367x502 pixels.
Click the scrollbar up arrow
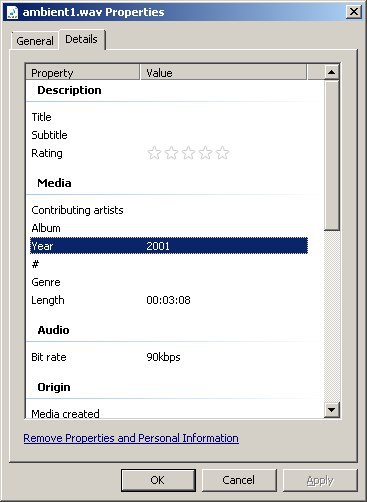click(x=331, y=72)
